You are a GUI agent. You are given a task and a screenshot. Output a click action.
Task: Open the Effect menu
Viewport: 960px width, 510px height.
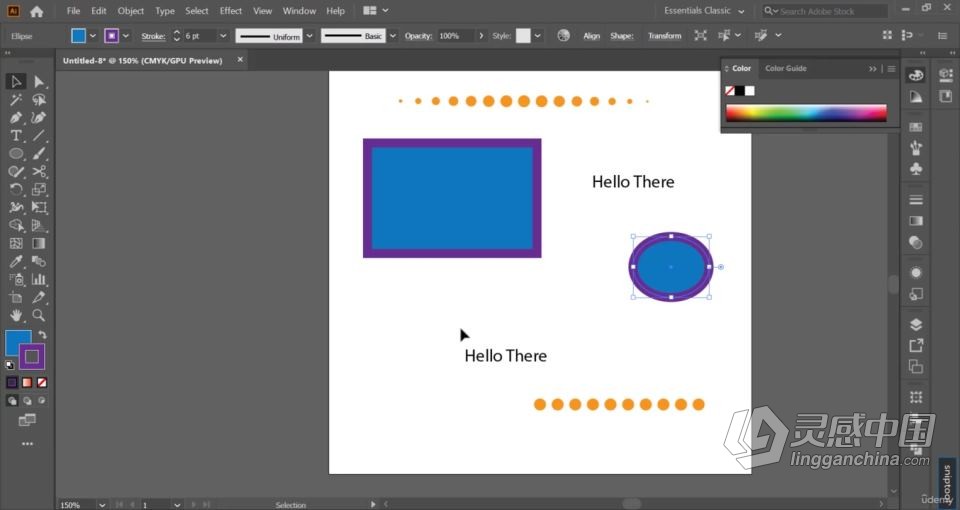click(x=231, y=11)
